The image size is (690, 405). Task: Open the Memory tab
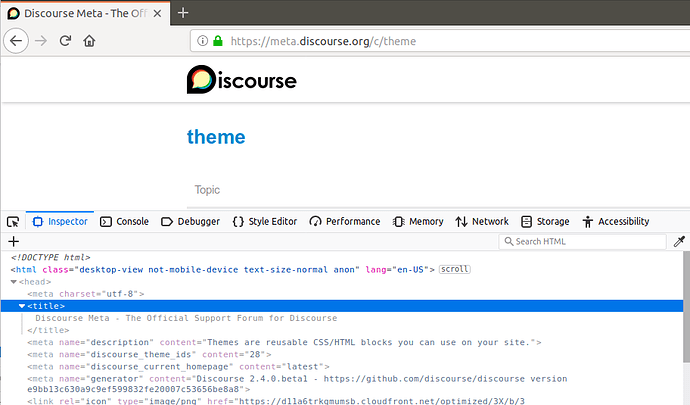click(x=418, y=221)
